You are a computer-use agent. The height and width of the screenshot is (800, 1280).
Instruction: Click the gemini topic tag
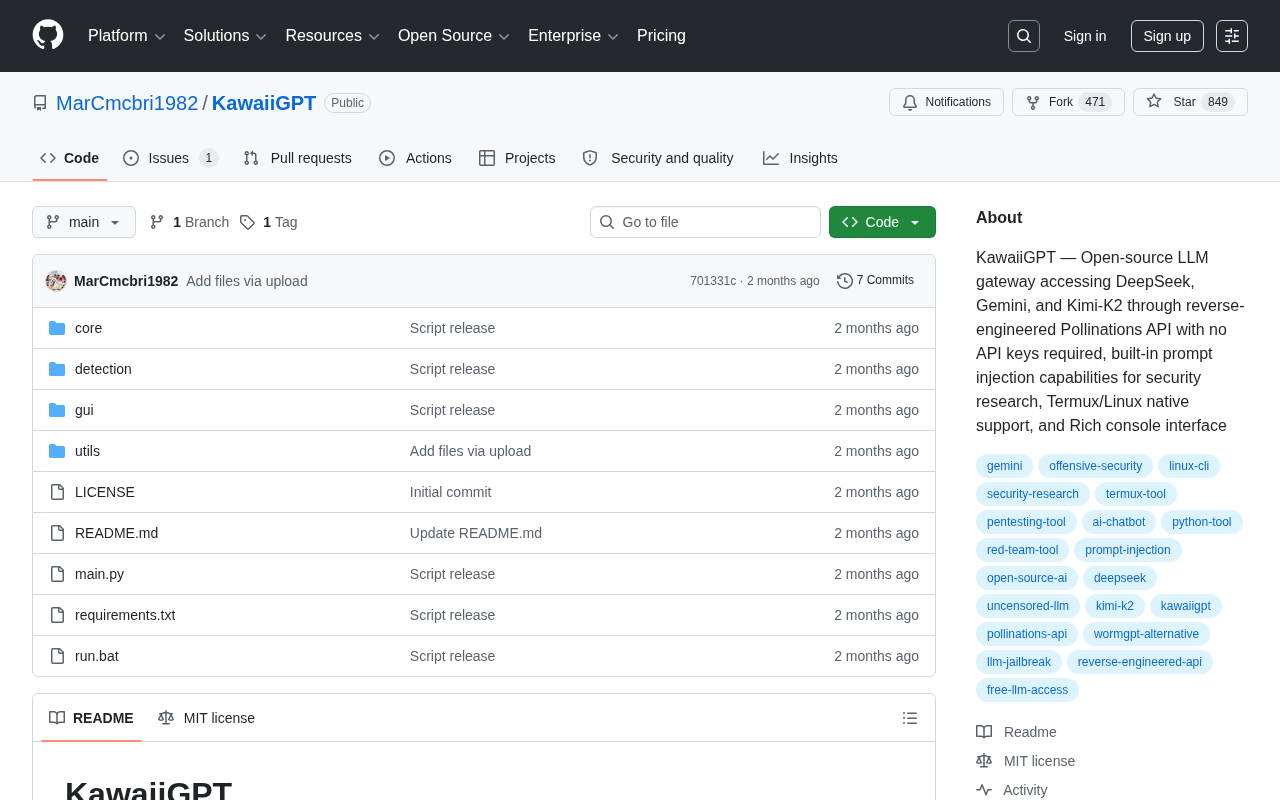tap(1004, 466)
